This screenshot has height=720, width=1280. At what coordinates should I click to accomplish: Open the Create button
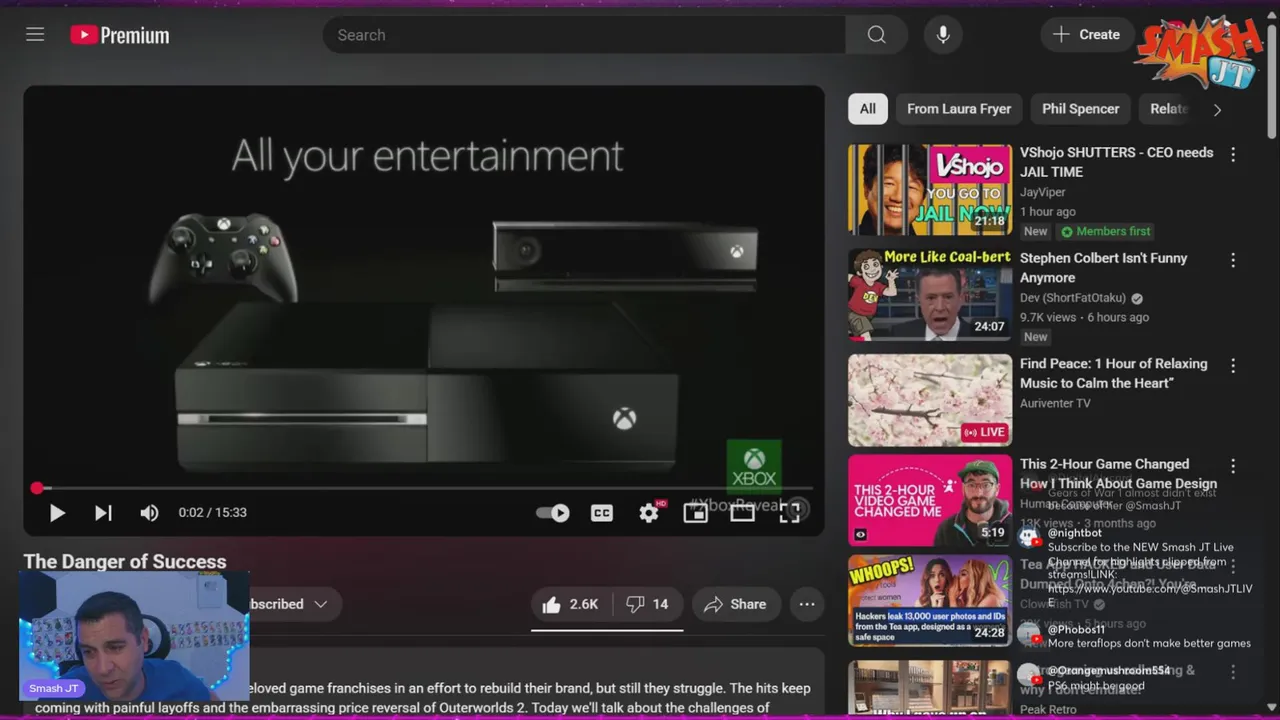(1087, 35)
